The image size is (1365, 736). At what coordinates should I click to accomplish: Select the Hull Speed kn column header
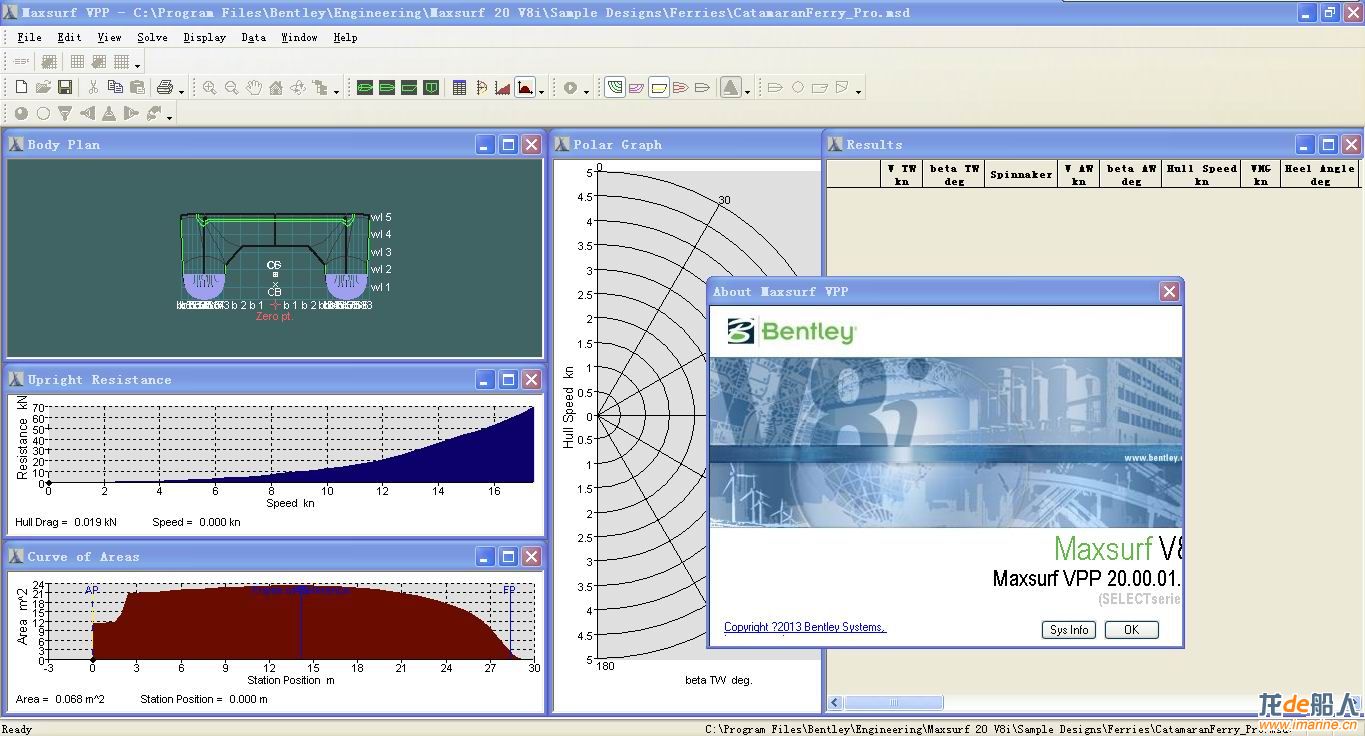pyautogui.click(x=1201, y=175)
